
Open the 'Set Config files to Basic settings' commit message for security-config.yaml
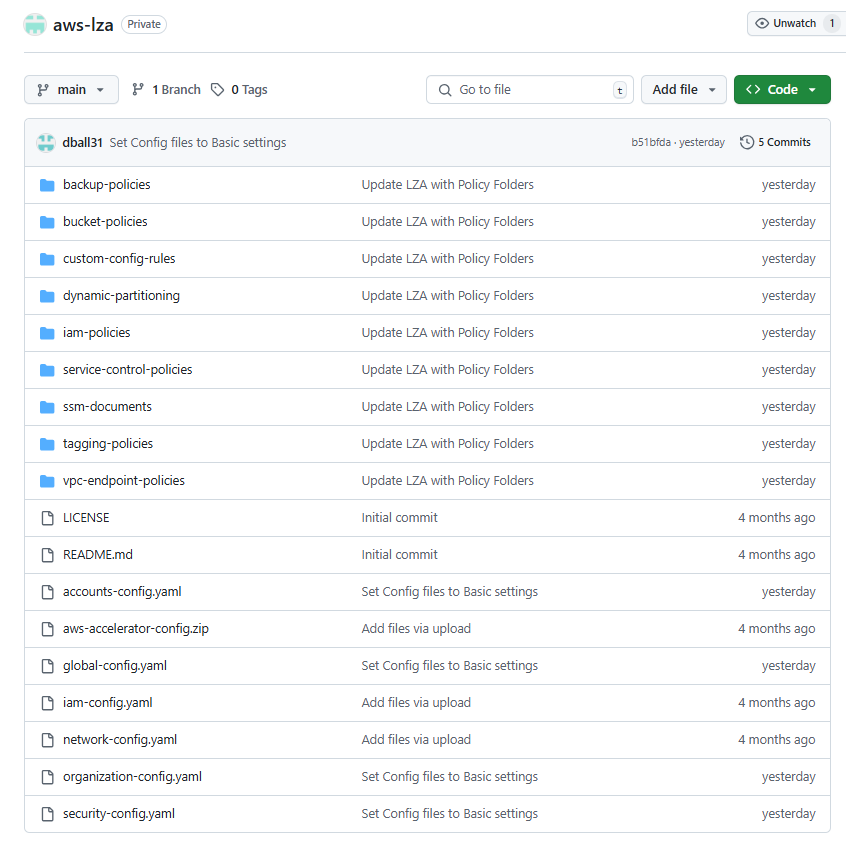[x=449, y=814]
